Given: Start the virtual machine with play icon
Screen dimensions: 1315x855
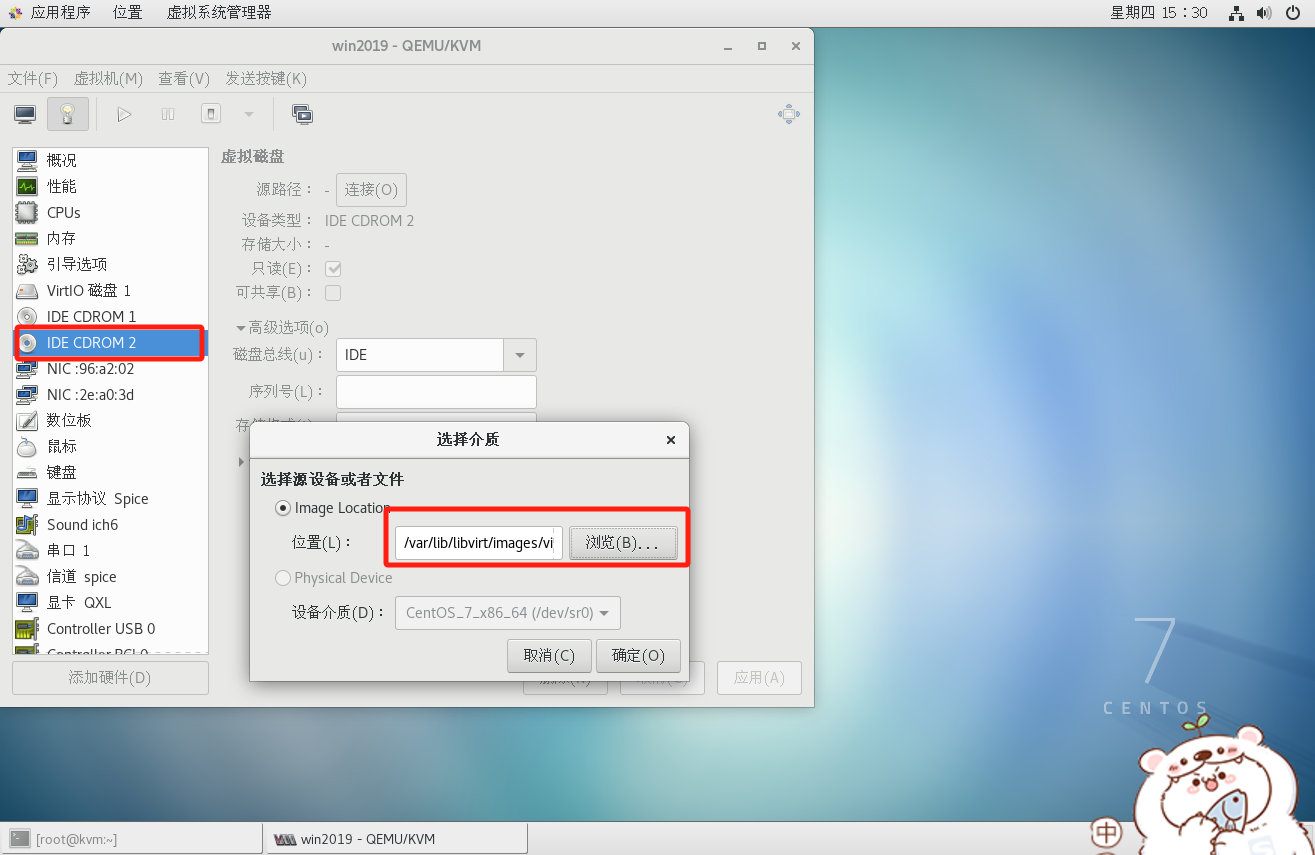Looking at the screenshot, I should point(124,114).
